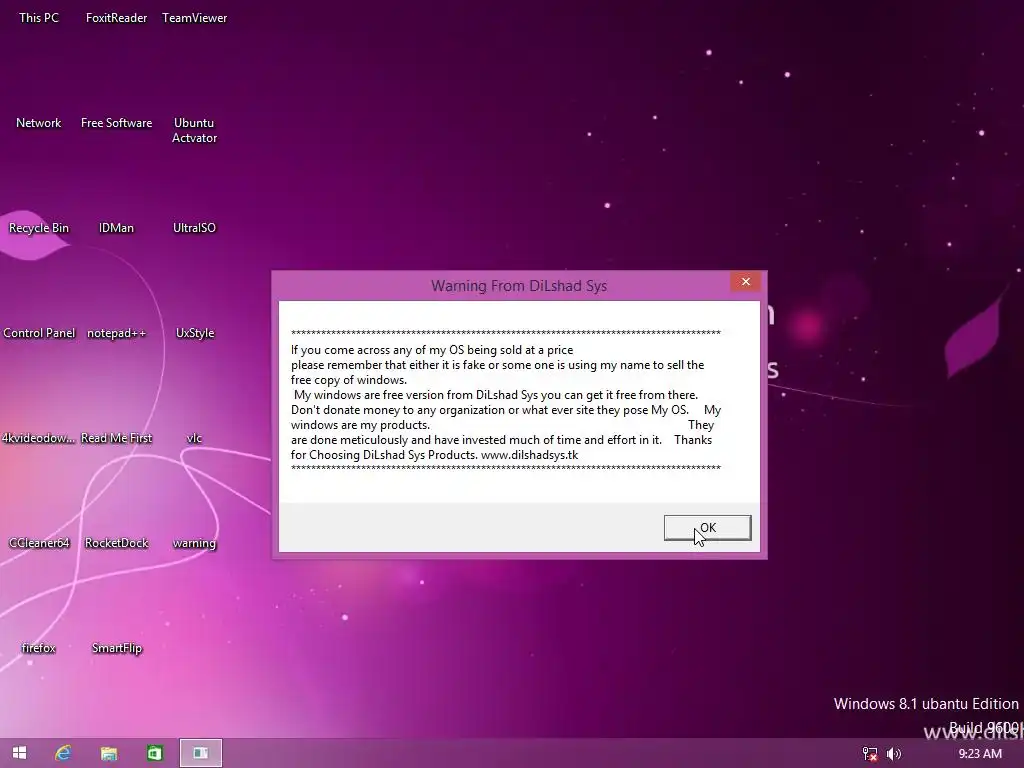Viewport: 1024px width, 768px height.
Task: Select CCleaner64 desktop shortcut
Action: [x=39, y=543]
